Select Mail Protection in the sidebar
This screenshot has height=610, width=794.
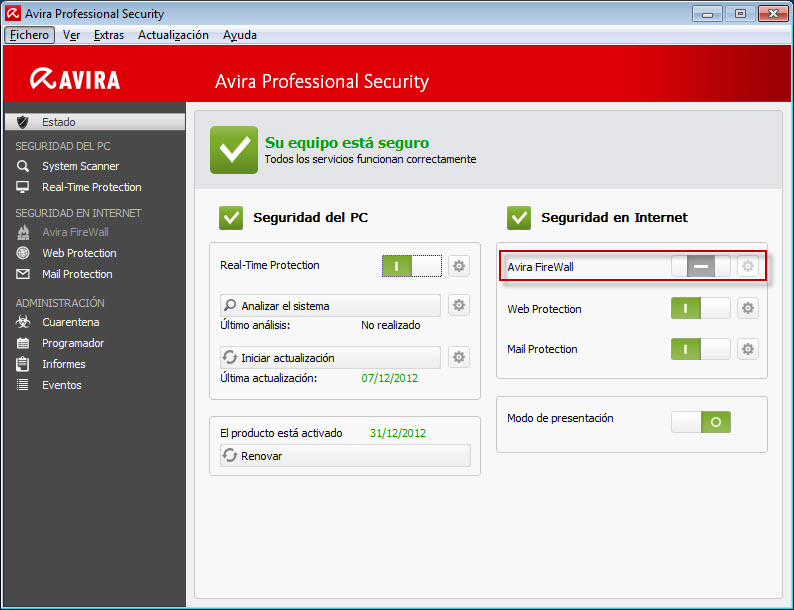point(77,274)
